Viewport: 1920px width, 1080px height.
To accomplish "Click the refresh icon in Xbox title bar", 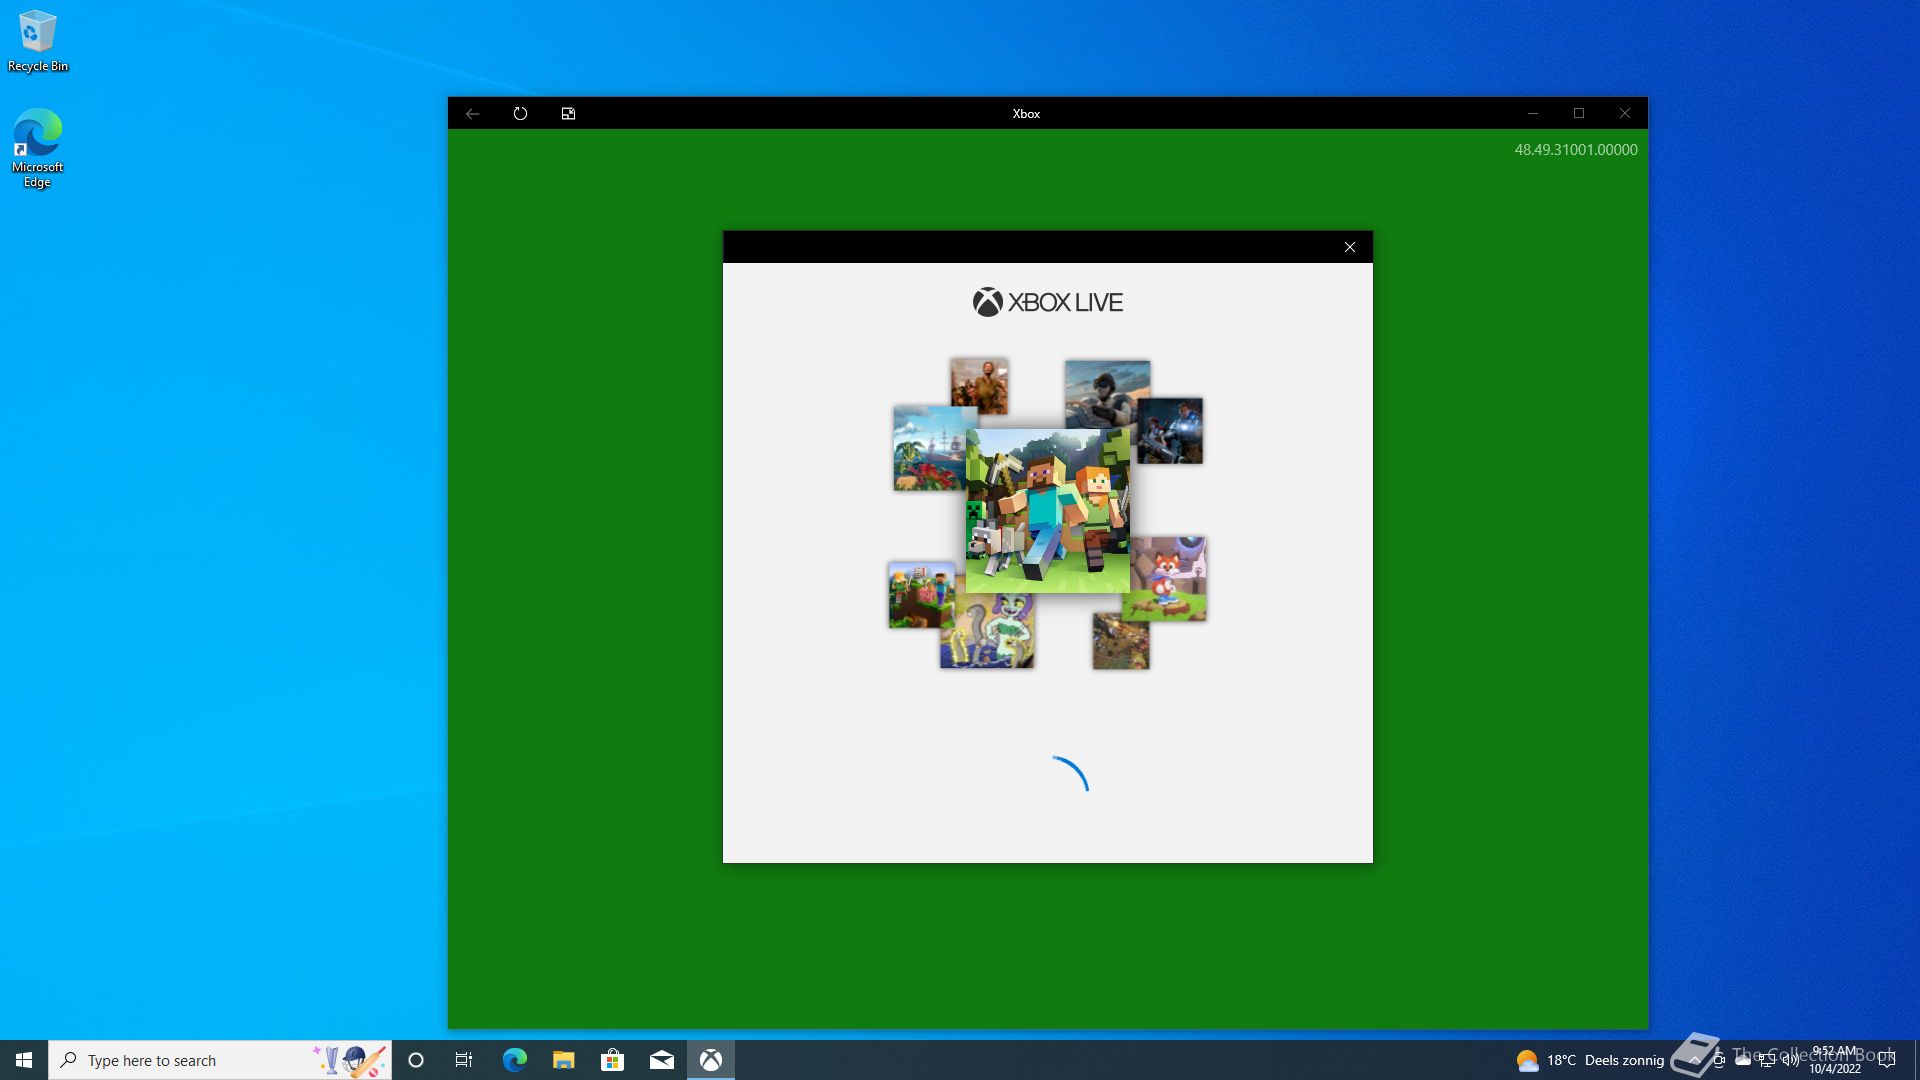I will pyautogui.click(x=520, y=114).
